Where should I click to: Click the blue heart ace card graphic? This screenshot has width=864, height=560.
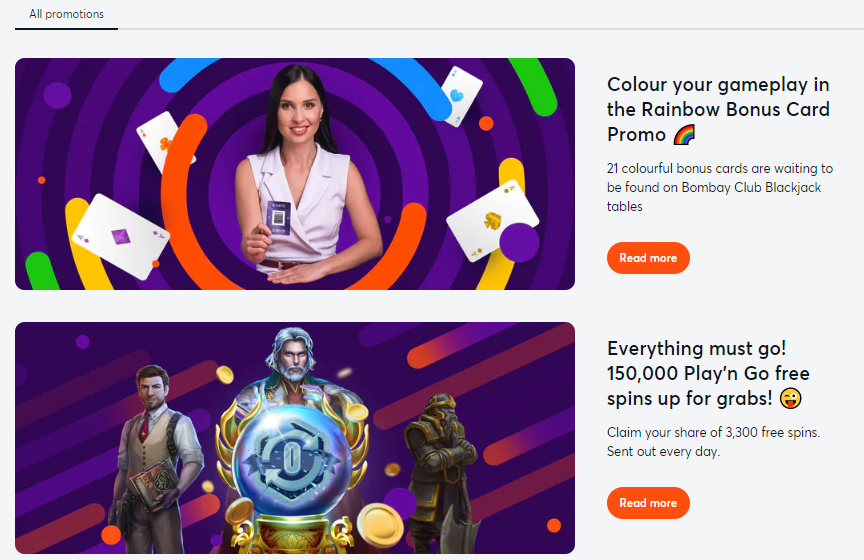(461, 96)
